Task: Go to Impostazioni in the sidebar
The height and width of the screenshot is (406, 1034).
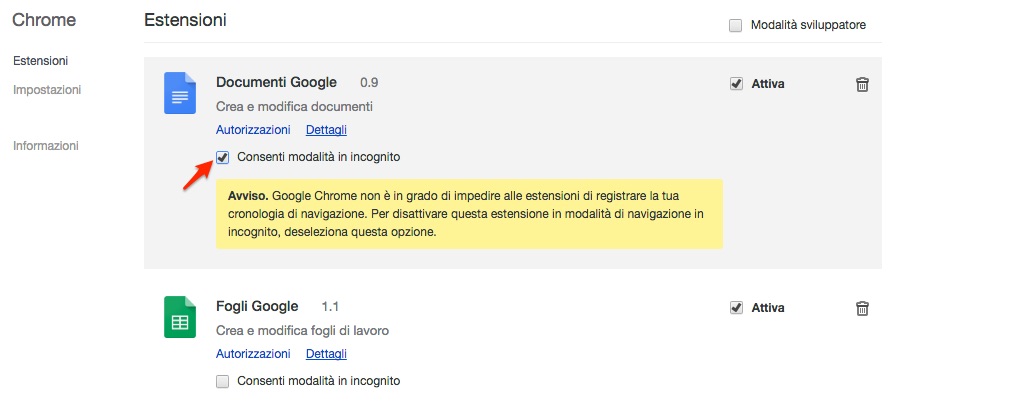Action: 47,89
